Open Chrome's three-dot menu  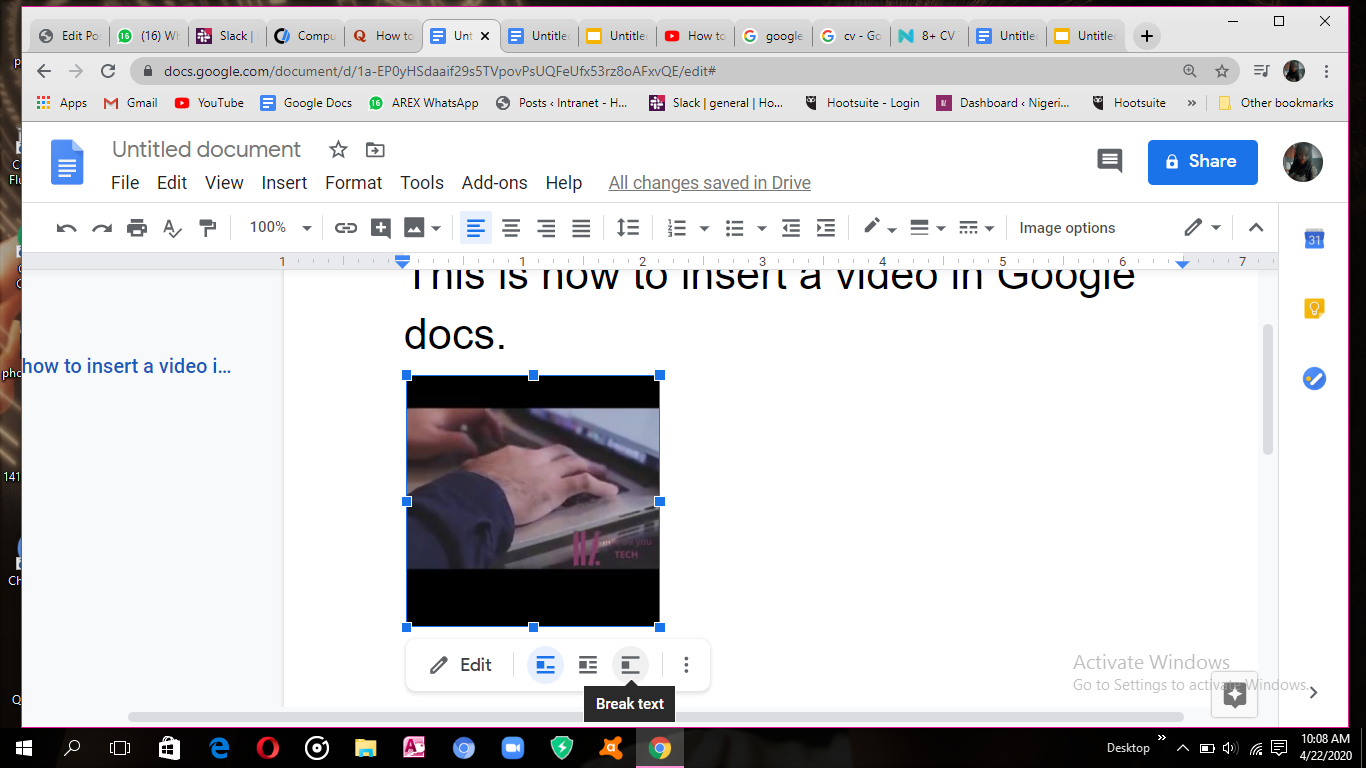[x=1327, y=71]
